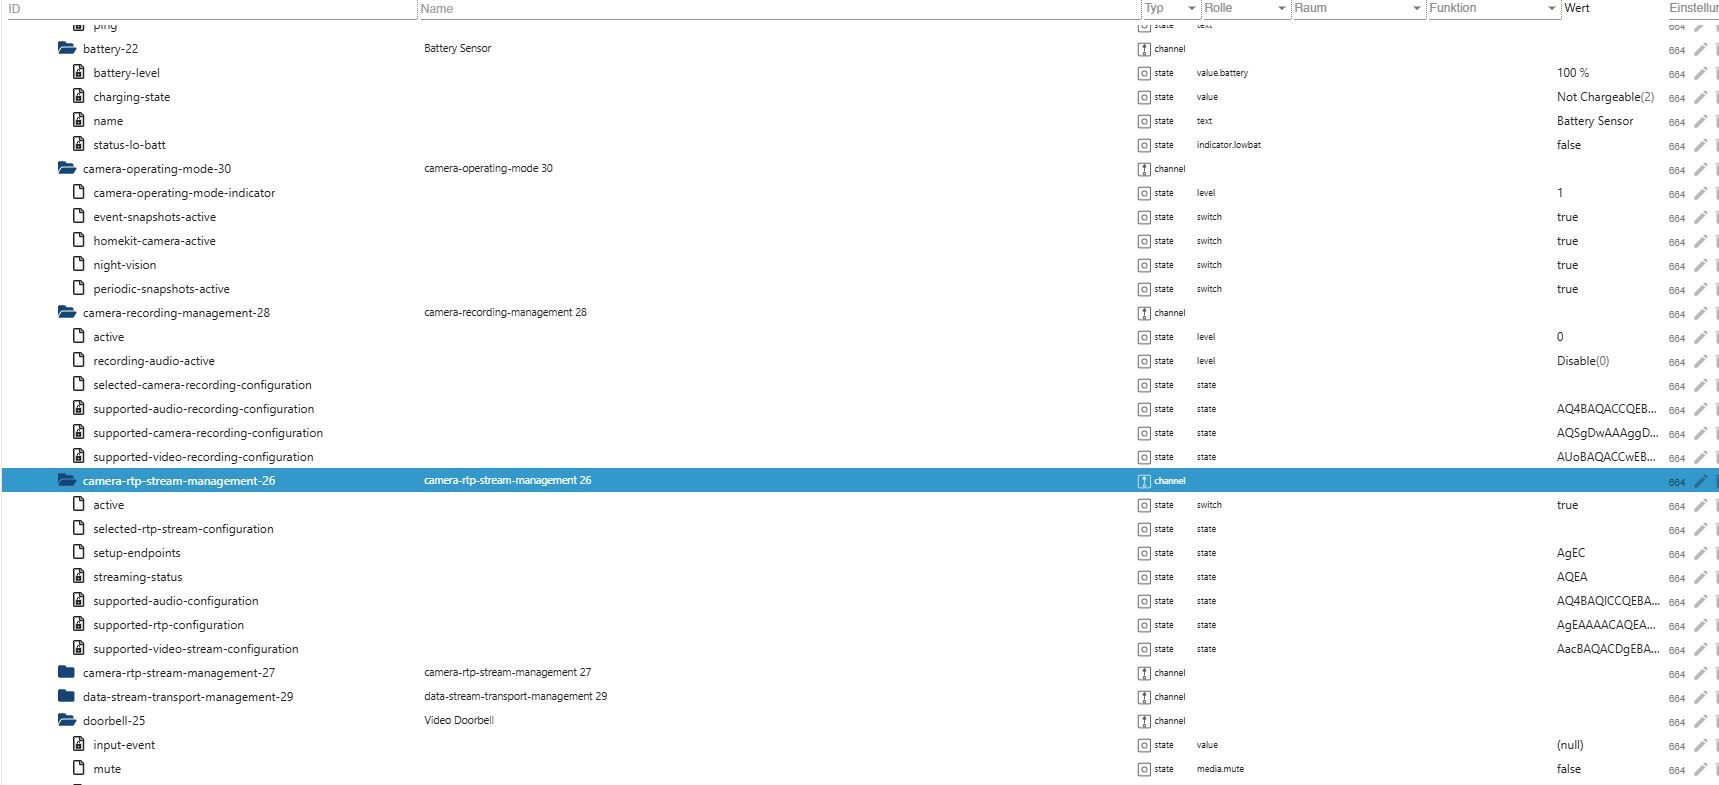Click the 'Battery Sensor' value in name row

coord(1595,121)
